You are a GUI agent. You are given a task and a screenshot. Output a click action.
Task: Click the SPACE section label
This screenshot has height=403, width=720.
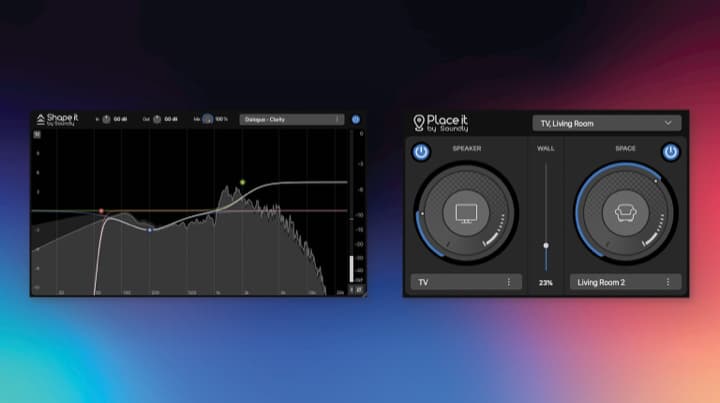(625, 148)
